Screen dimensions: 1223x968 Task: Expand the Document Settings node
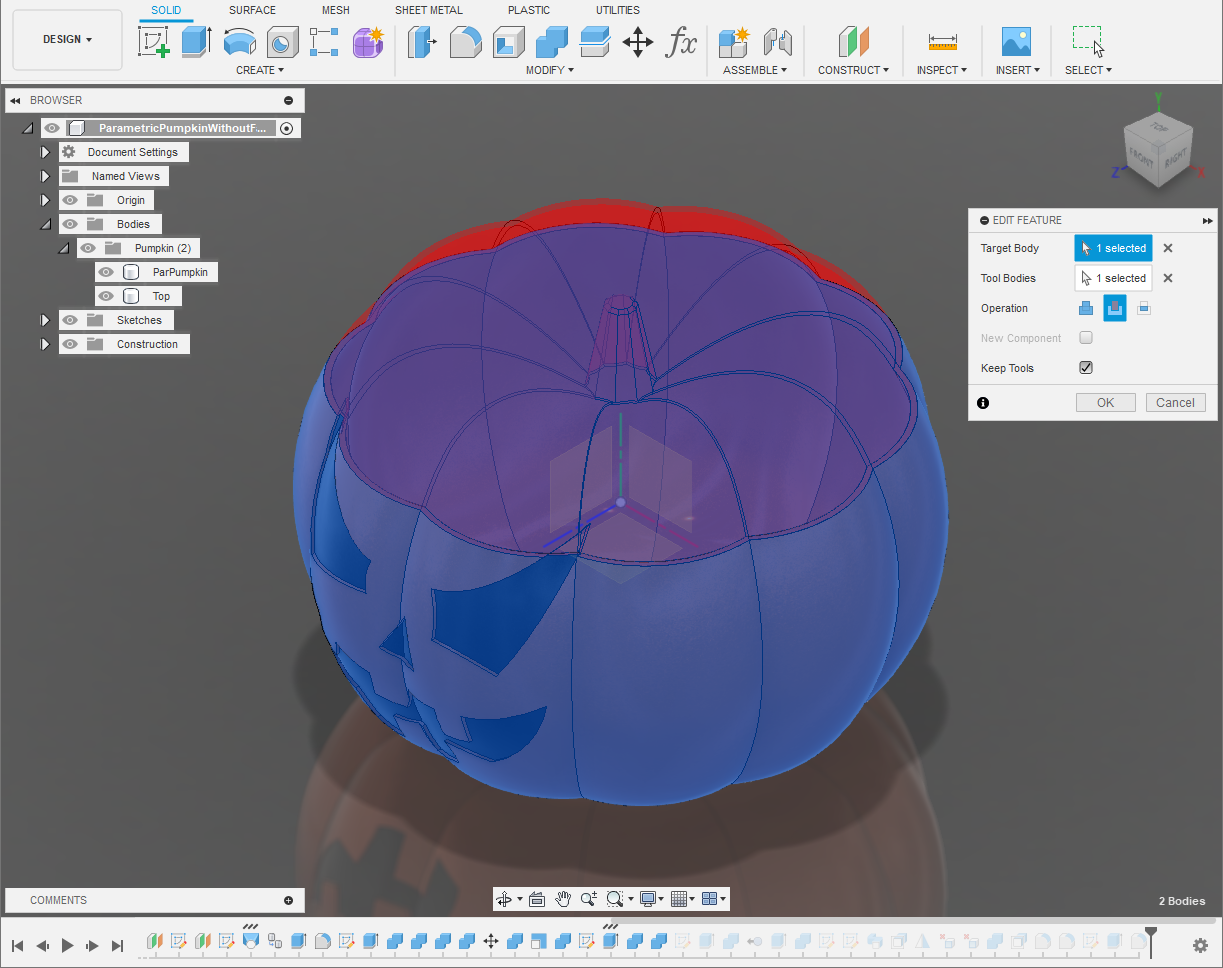coord(45,152)
